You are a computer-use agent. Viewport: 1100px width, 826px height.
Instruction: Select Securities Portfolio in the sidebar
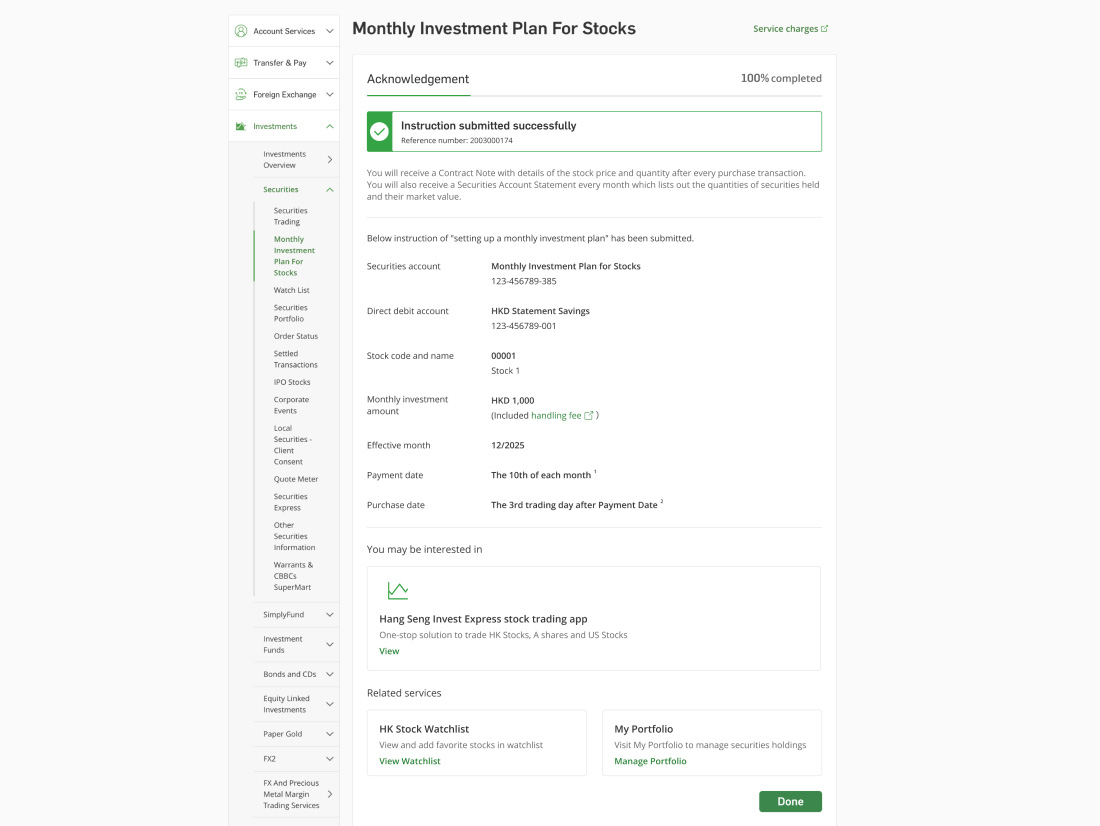pos(291,313)
